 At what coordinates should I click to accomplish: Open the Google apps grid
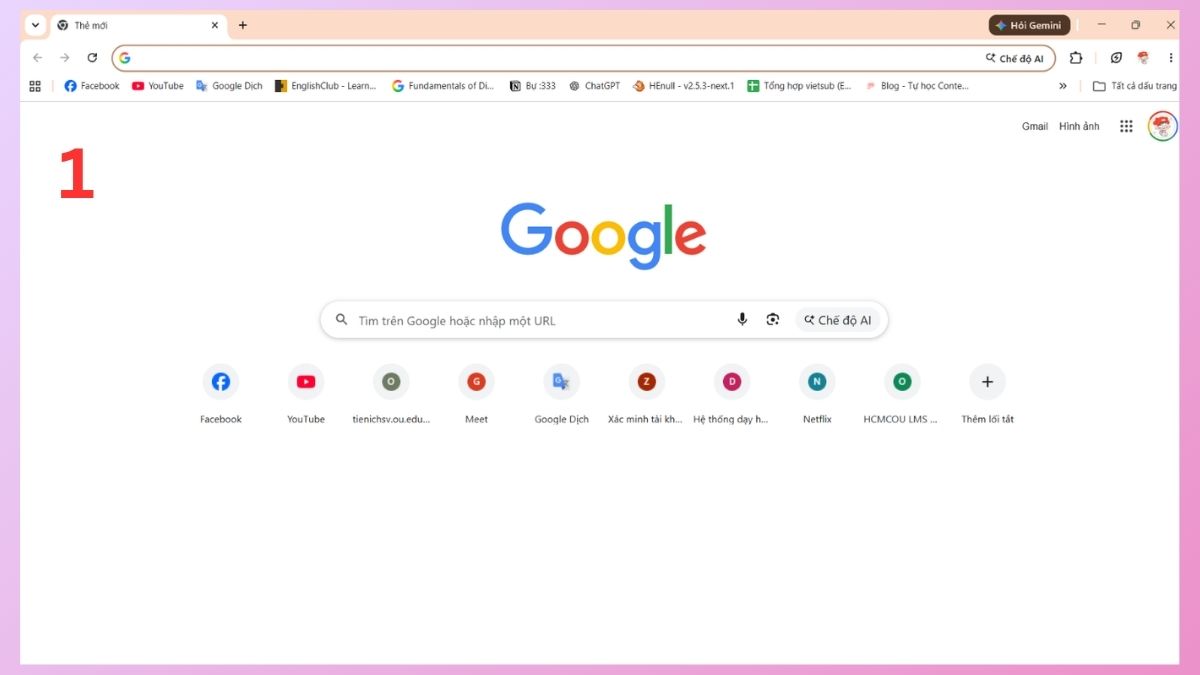point(1126,126)
